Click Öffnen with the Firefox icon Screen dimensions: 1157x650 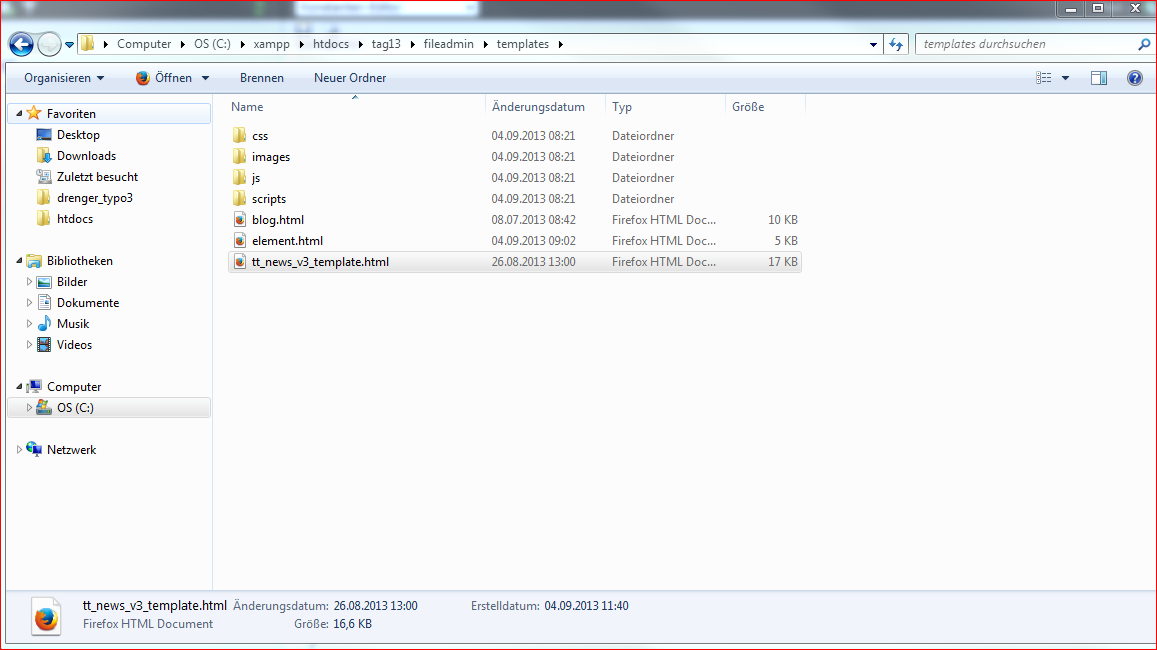point(164,78)
